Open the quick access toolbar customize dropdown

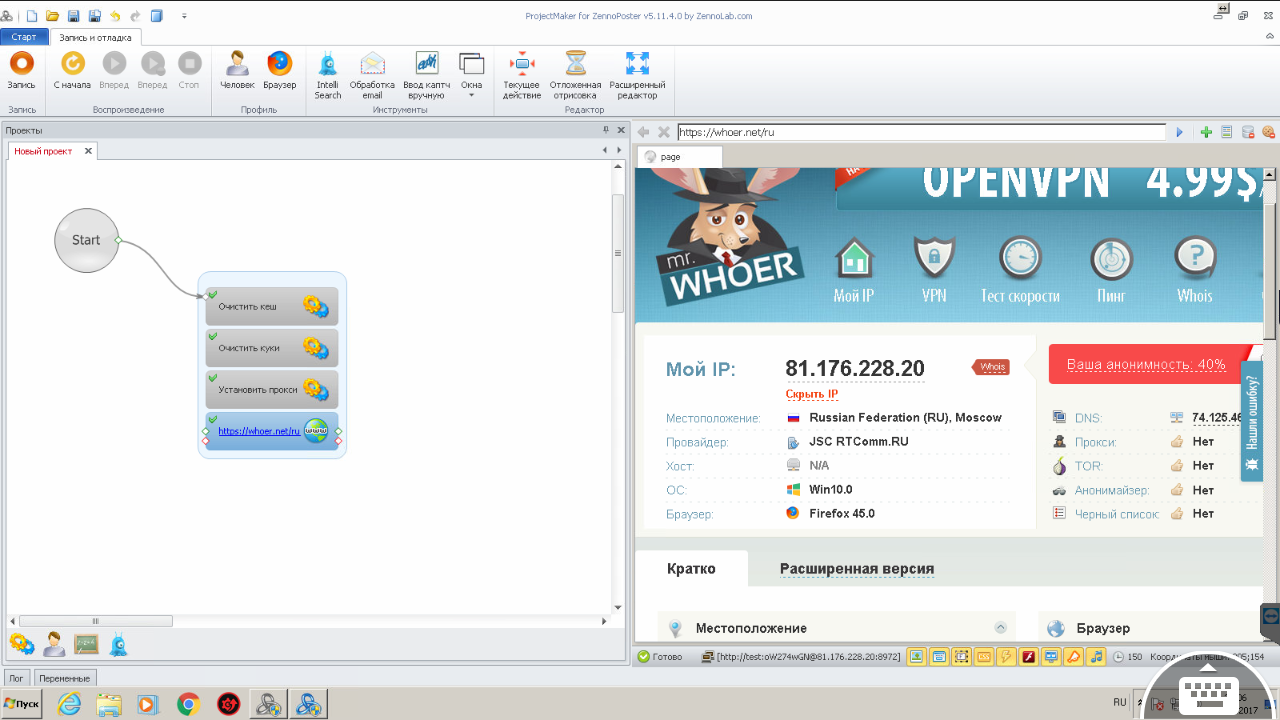click(x=184, y=17)
